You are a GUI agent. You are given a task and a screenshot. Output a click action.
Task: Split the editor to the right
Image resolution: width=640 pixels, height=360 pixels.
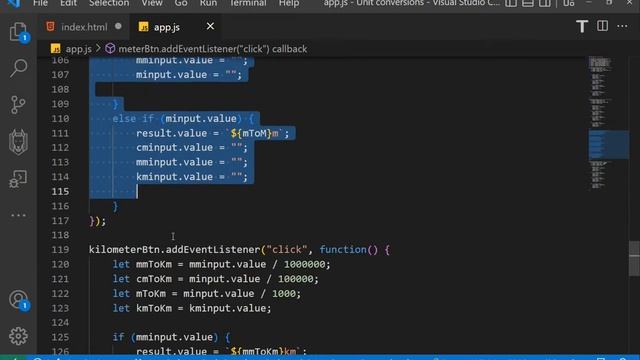pyautogui.click(x=602, y=26)
